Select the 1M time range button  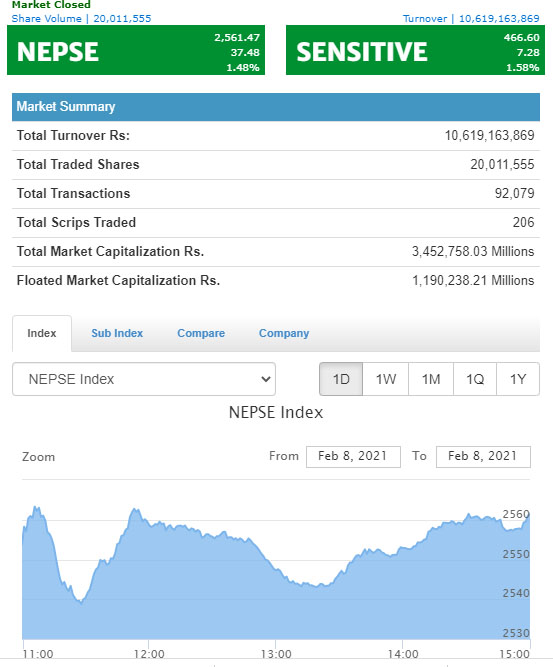click(x=431, y=379)
